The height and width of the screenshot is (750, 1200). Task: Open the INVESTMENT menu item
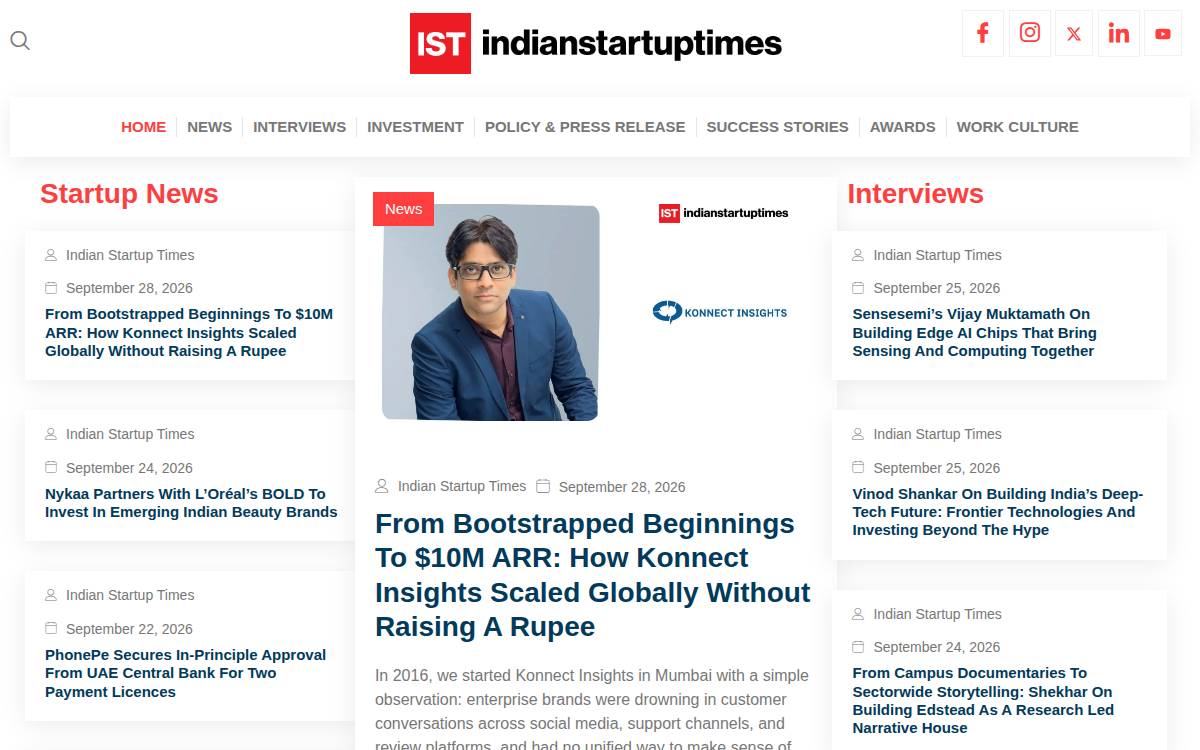416,127
